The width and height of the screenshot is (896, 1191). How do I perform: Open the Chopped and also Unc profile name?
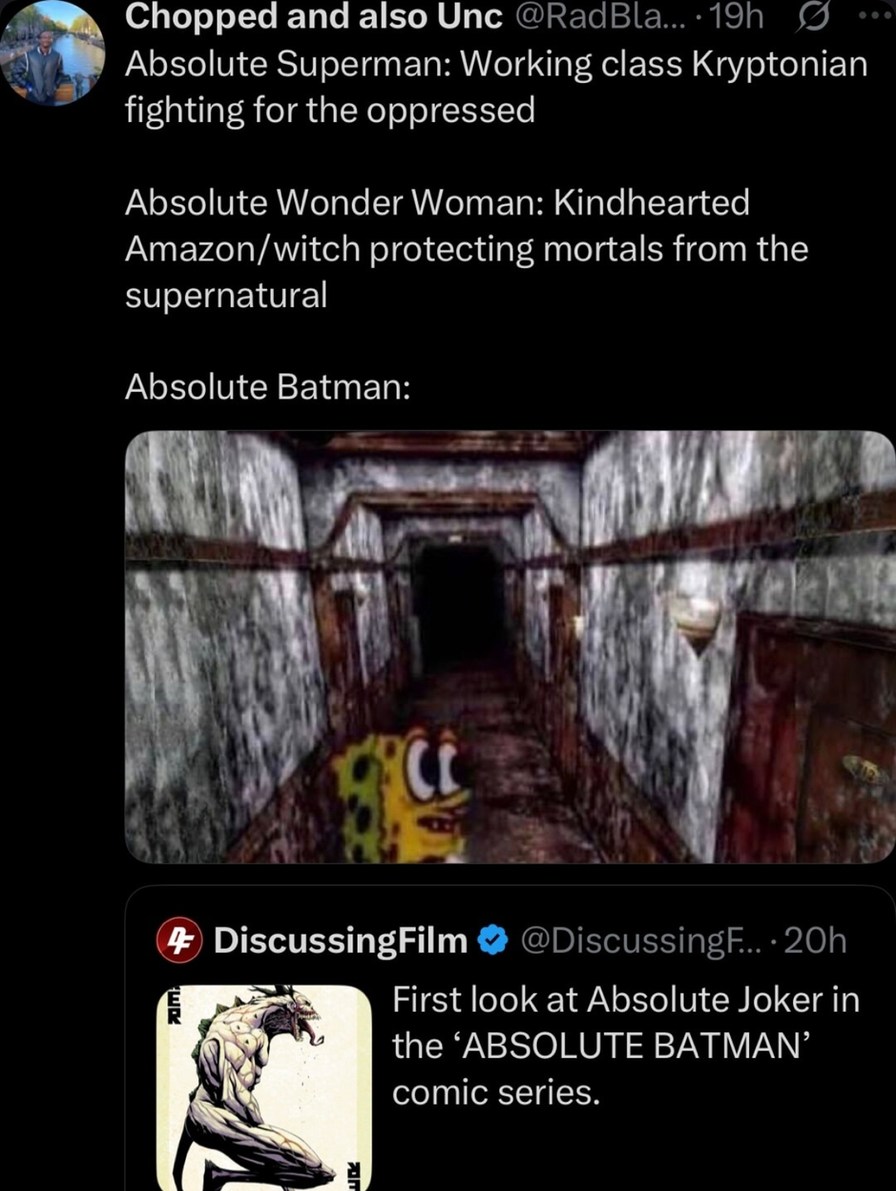(x=314, y=17)
